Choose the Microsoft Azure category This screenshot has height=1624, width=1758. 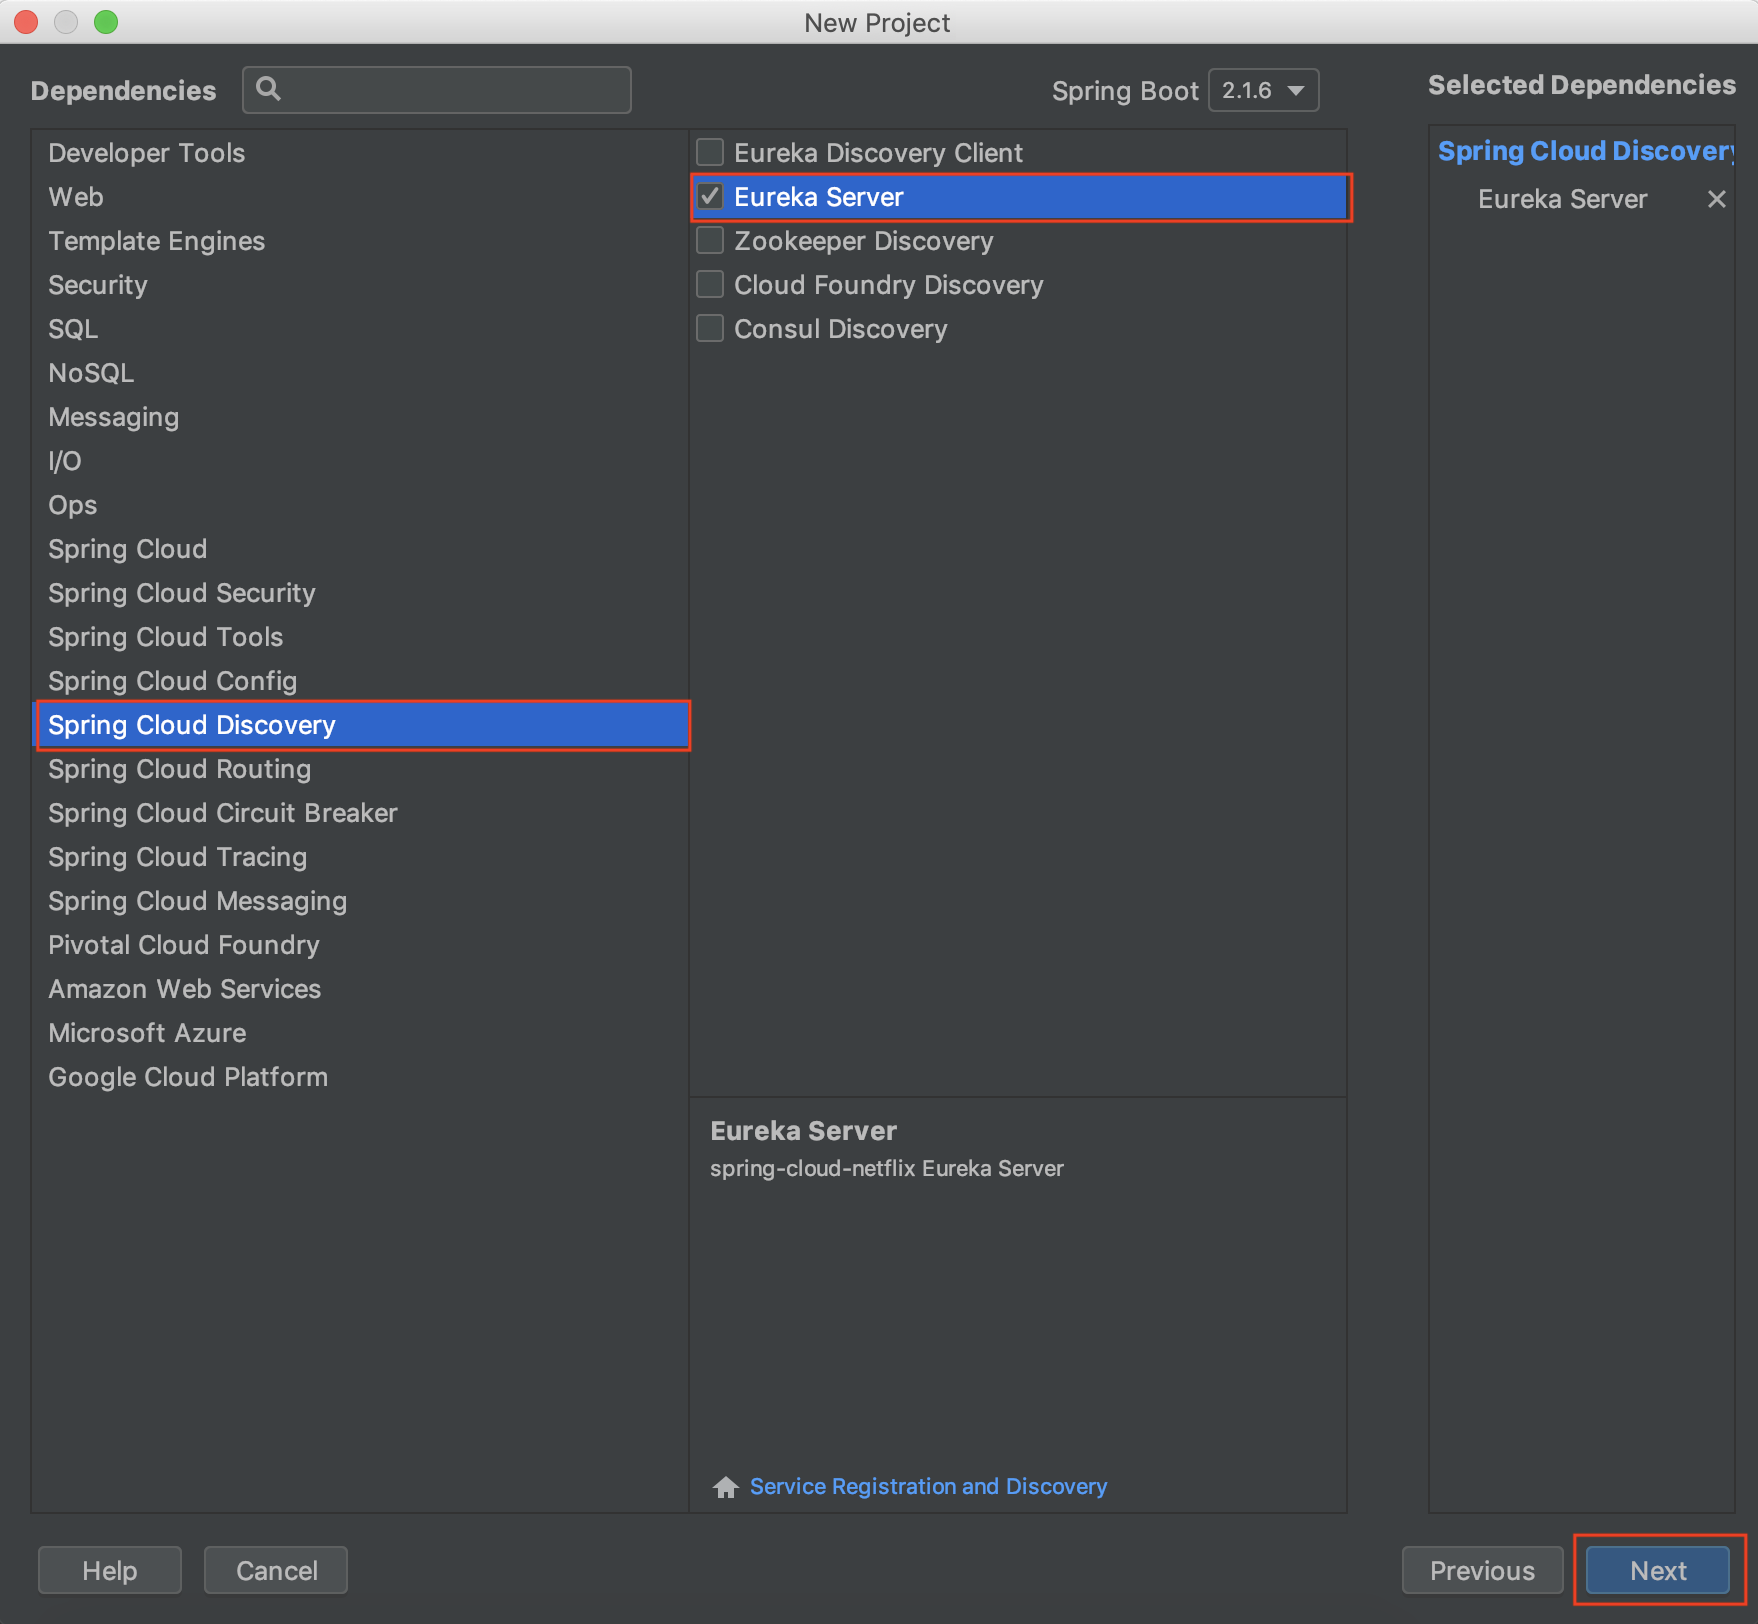coord(362,1033)
